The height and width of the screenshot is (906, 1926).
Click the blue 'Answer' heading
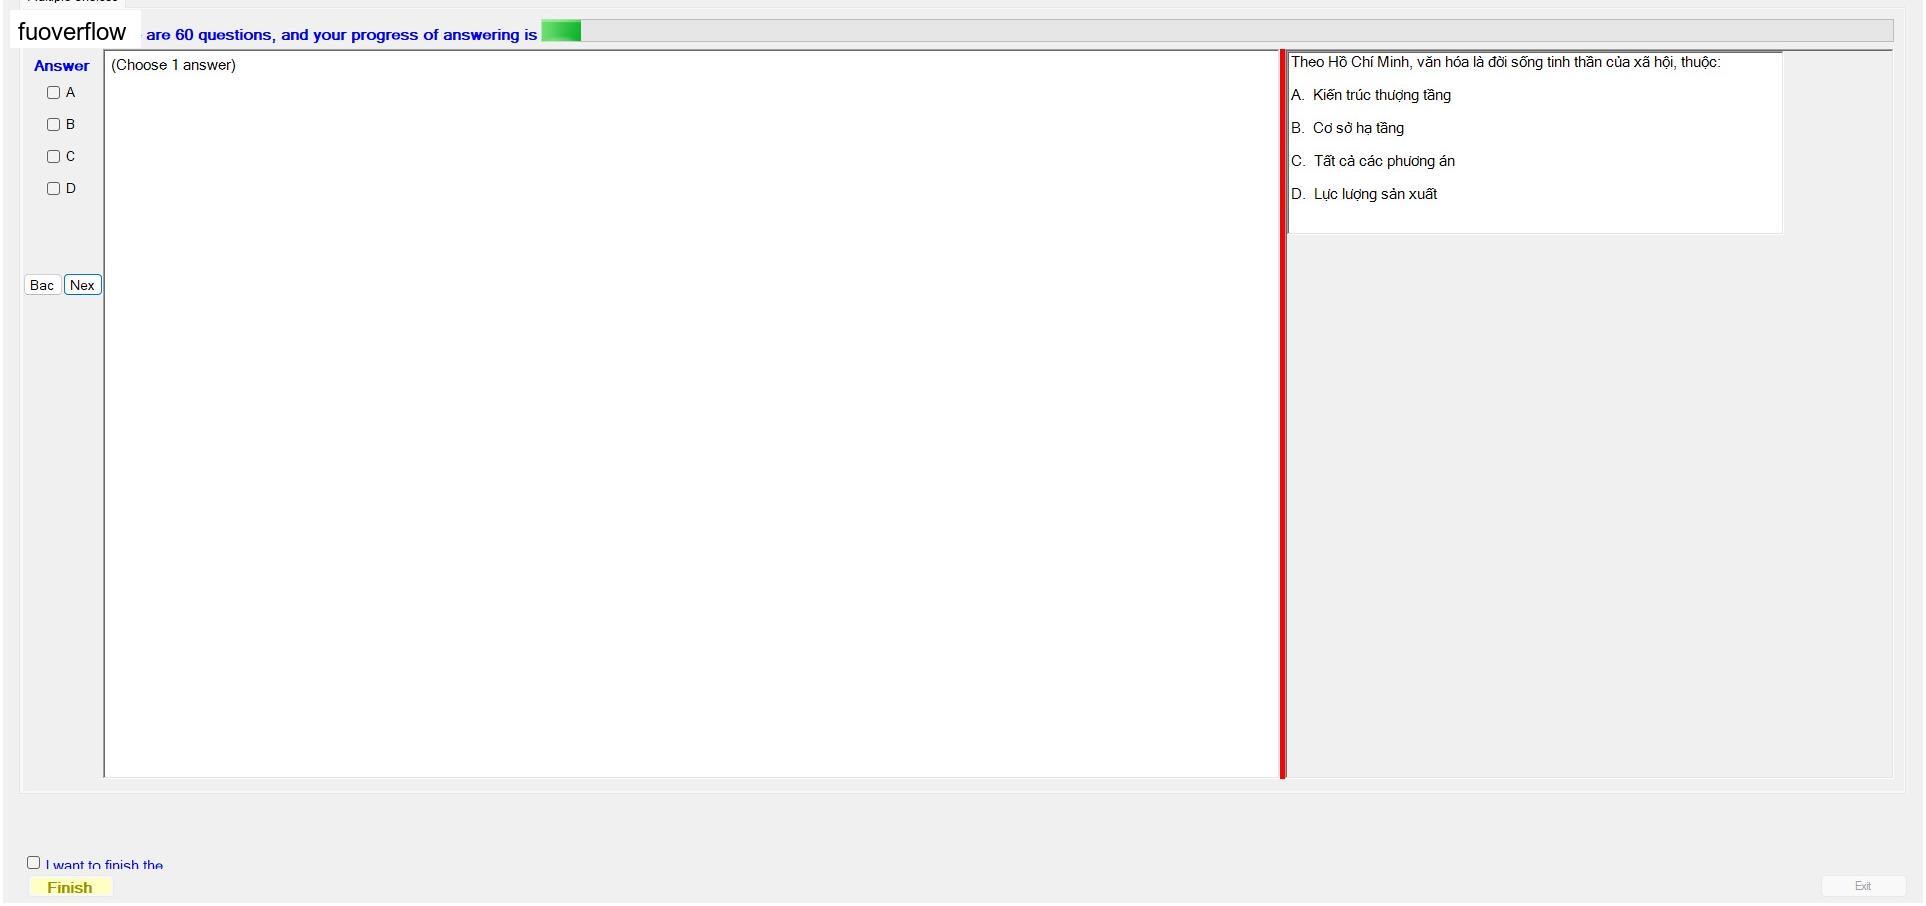pyautogui.click(x=62, y=66)
